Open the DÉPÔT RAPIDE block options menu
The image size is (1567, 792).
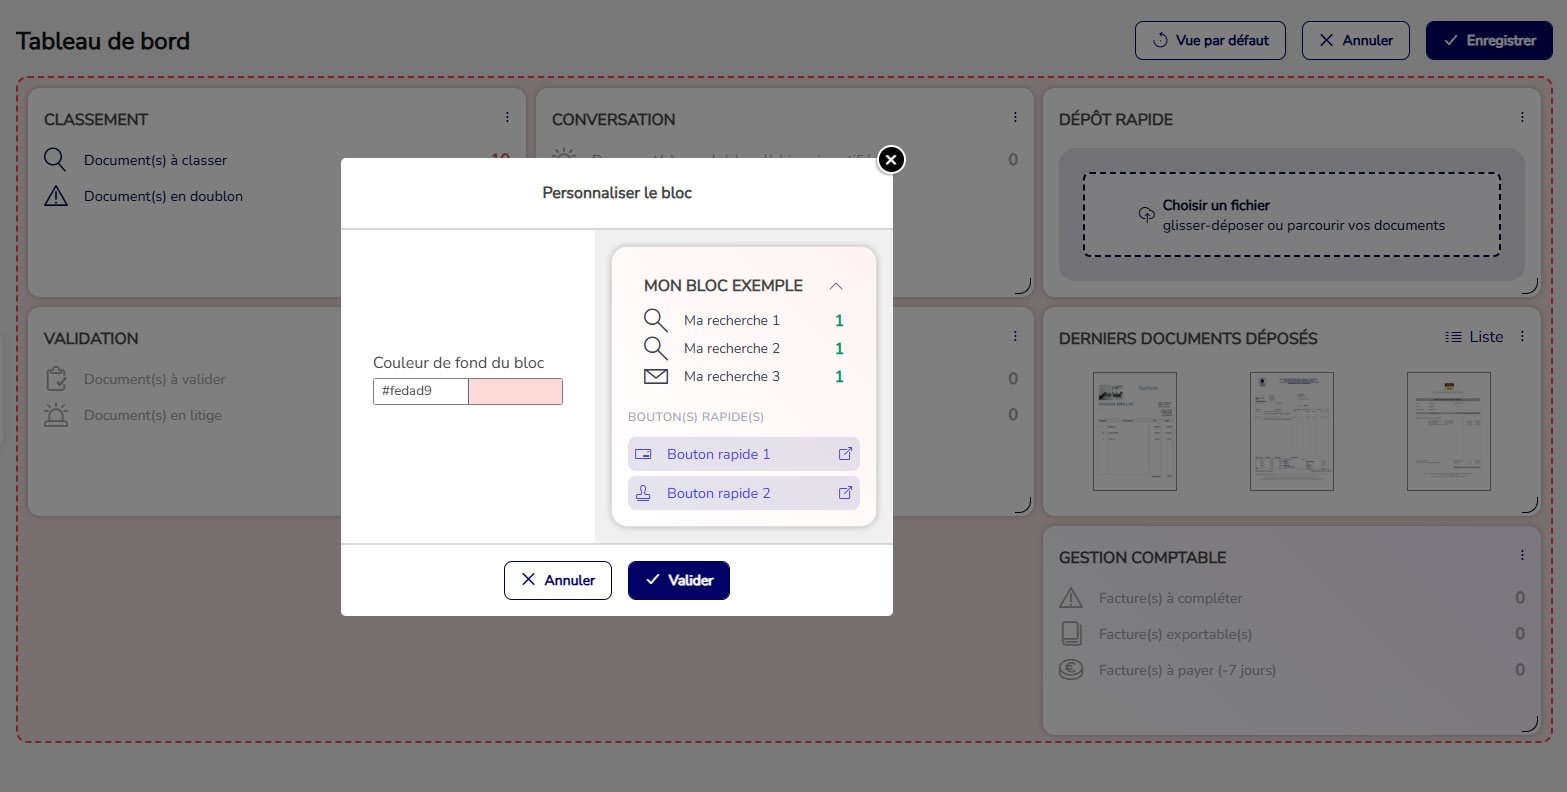click(1522, 118)
